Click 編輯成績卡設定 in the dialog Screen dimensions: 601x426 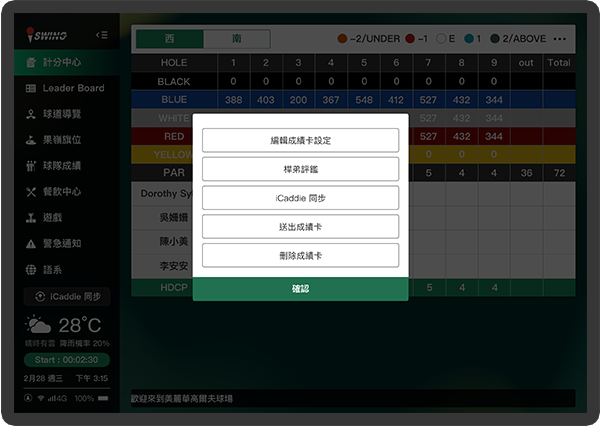[x=300, y=141]
